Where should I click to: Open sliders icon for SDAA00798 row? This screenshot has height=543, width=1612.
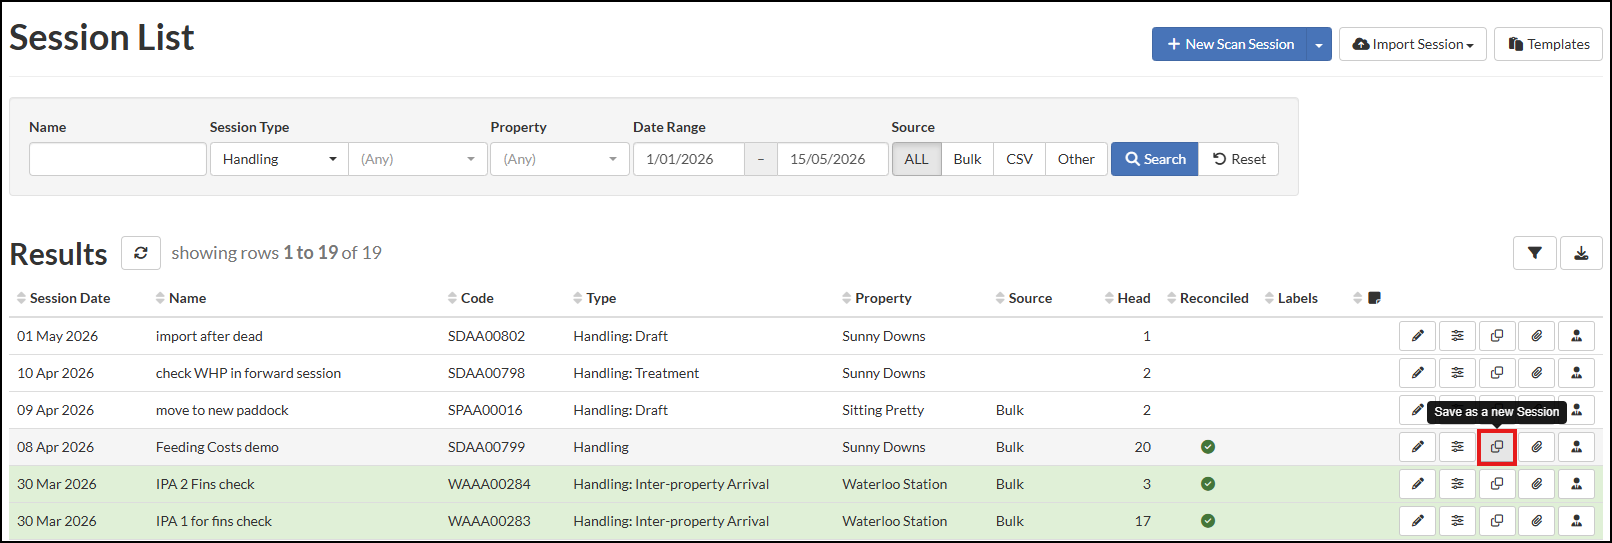coord(1457,373)
